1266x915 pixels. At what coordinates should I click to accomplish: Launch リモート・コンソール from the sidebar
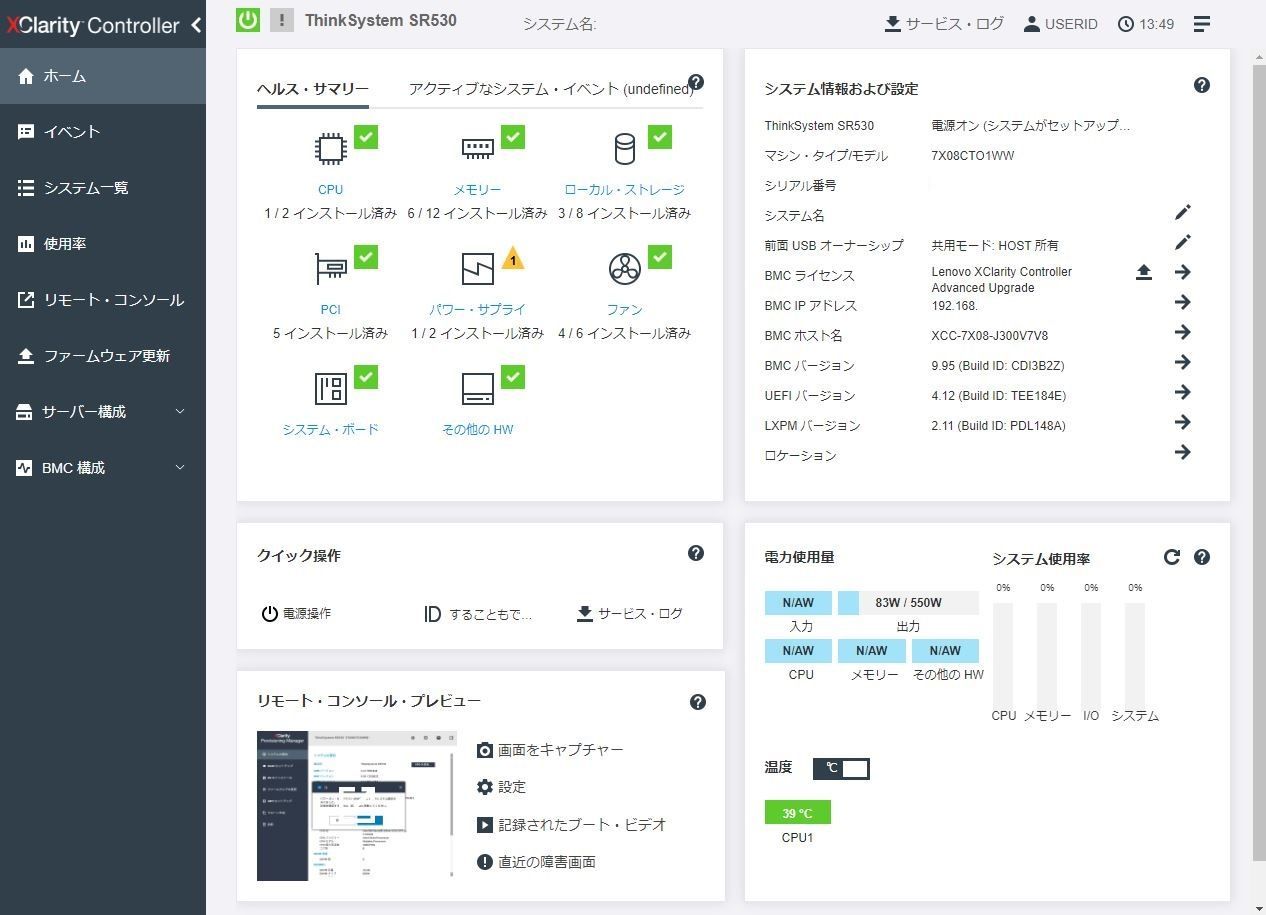pos(103,300)
